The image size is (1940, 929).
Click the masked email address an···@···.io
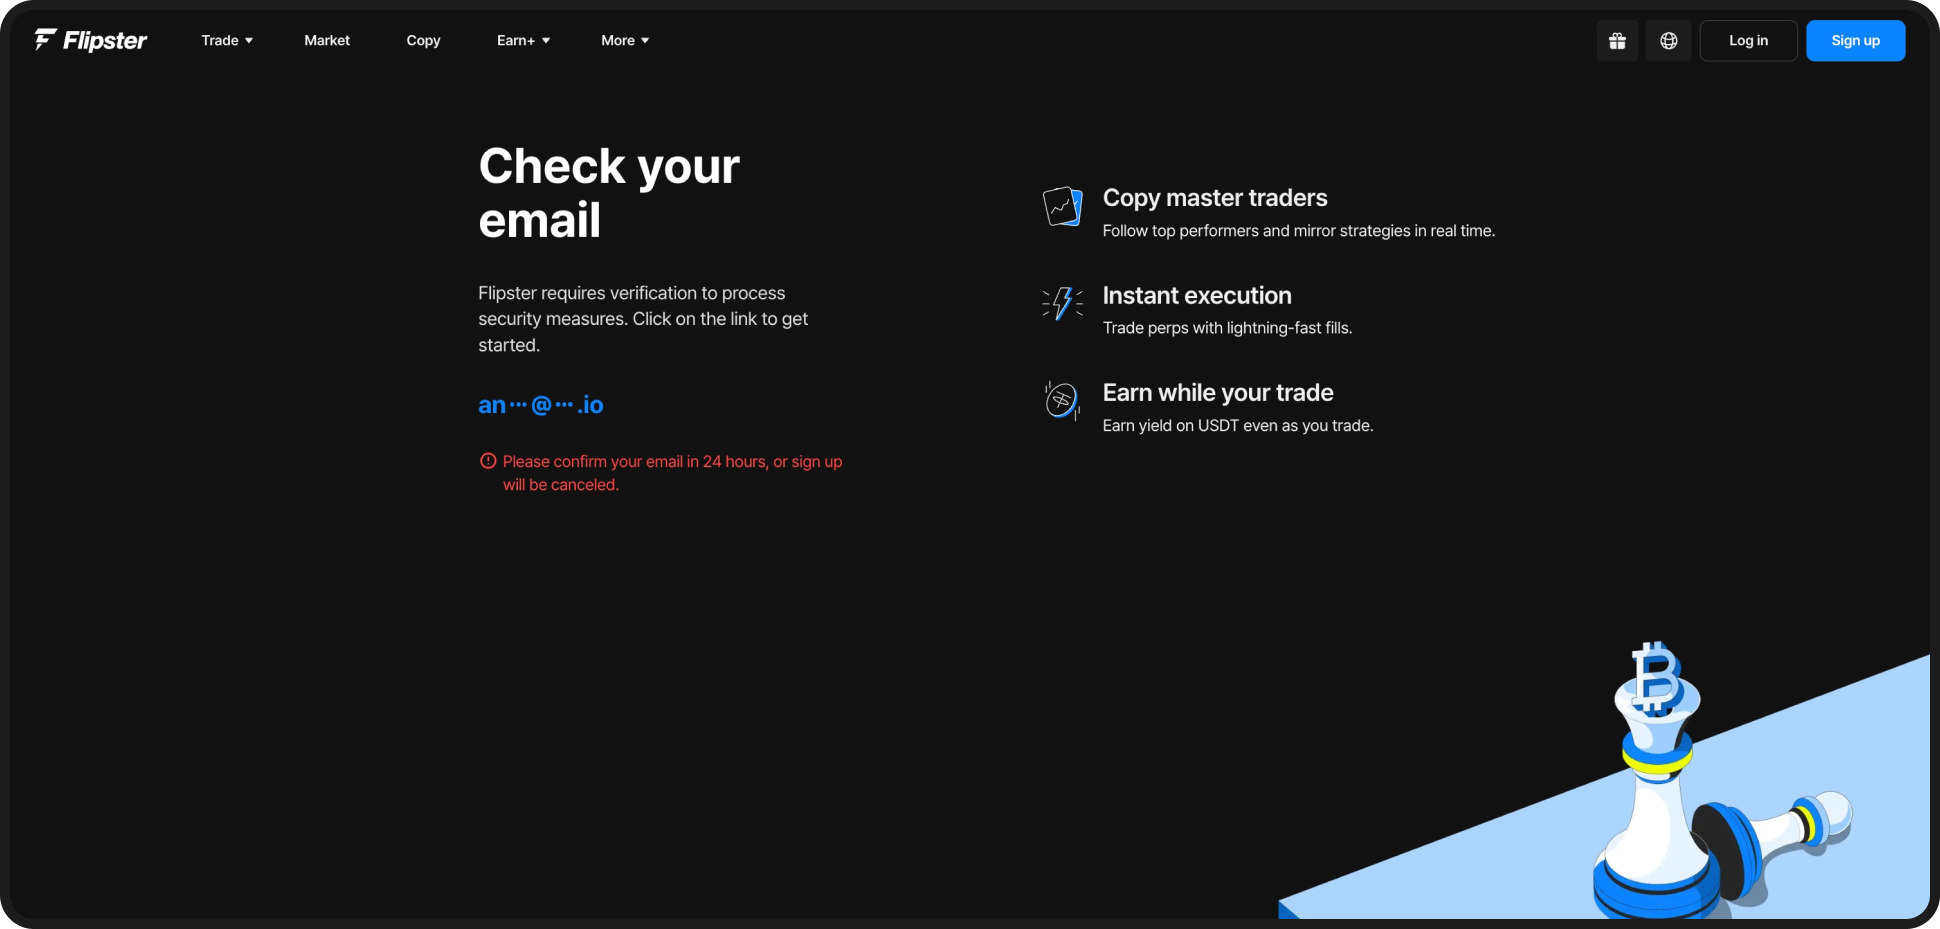tap(541, 405)
